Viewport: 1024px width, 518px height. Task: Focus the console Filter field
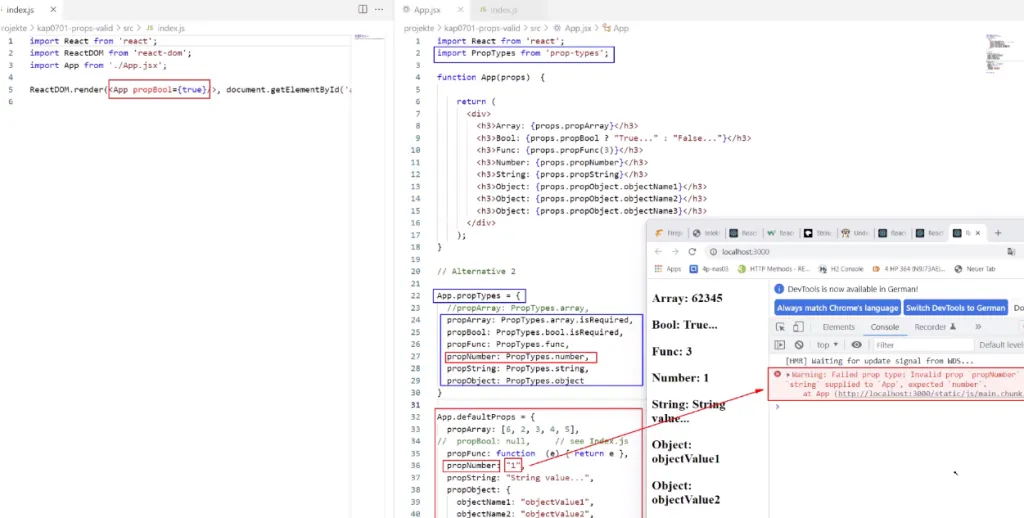[921, 345]
